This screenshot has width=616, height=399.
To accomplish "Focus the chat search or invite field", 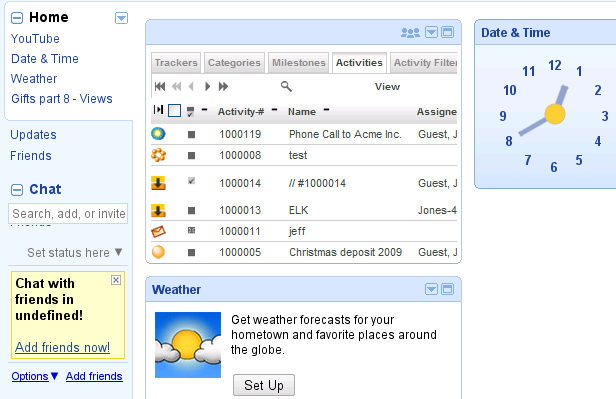I will tap(68, 214).
